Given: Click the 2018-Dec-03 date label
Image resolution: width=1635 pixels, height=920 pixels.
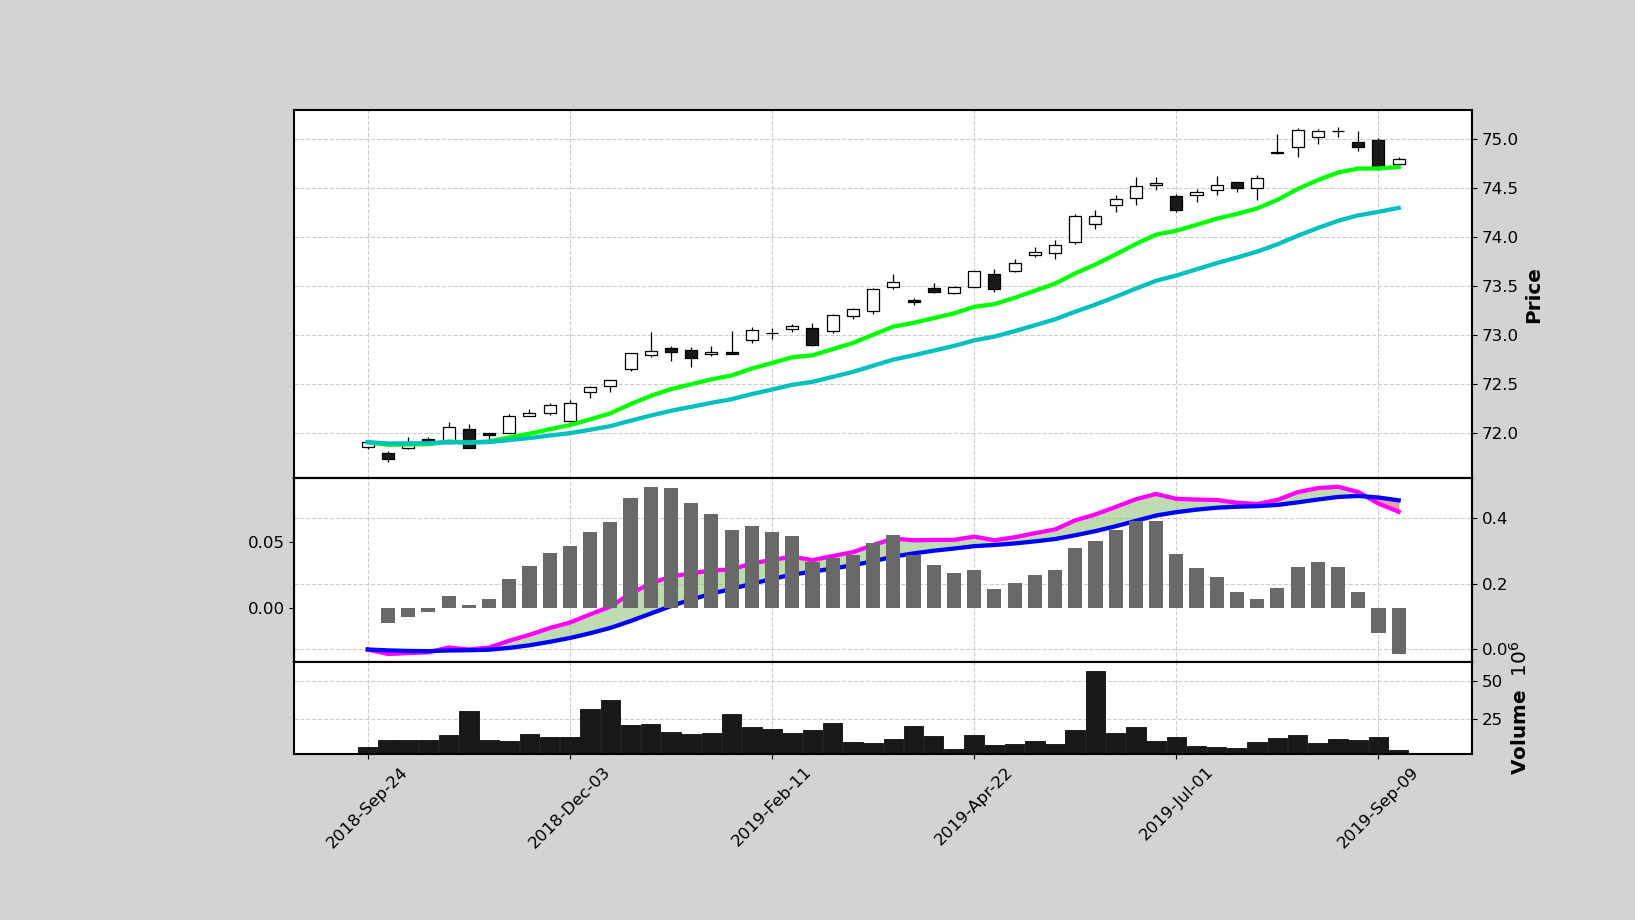Looking at the screenshot, I should (x=569, y=808).
